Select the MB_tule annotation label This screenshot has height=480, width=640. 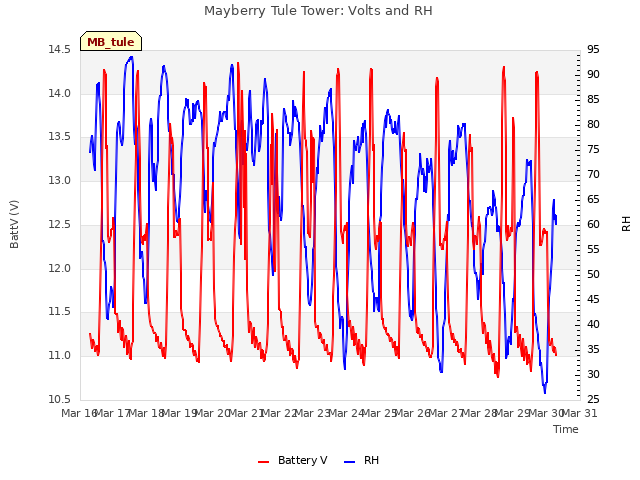tap(111, 42)
